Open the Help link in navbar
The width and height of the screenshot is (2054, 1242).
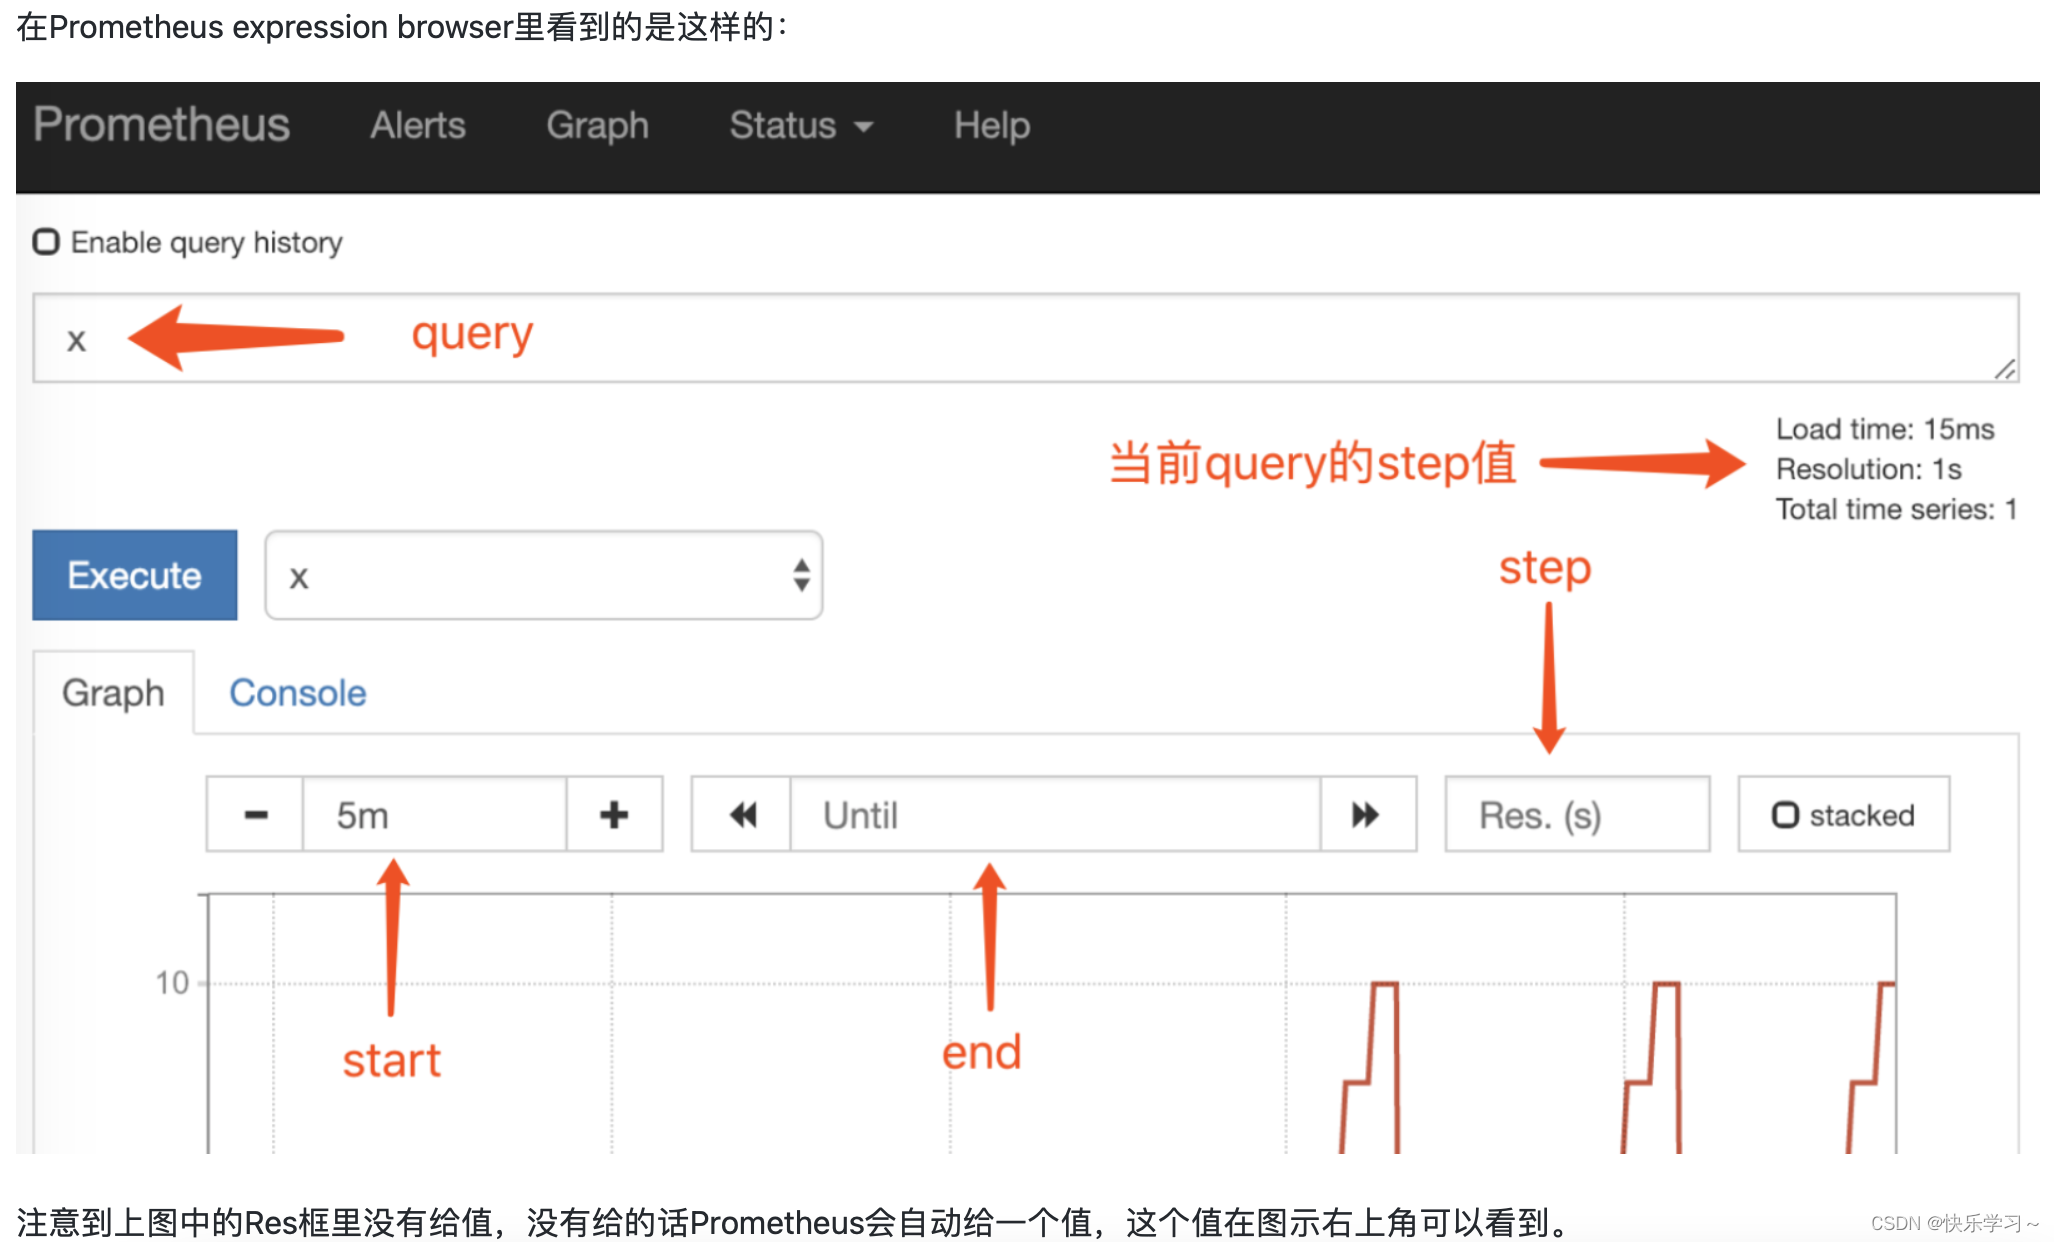(x=991, y=126)
